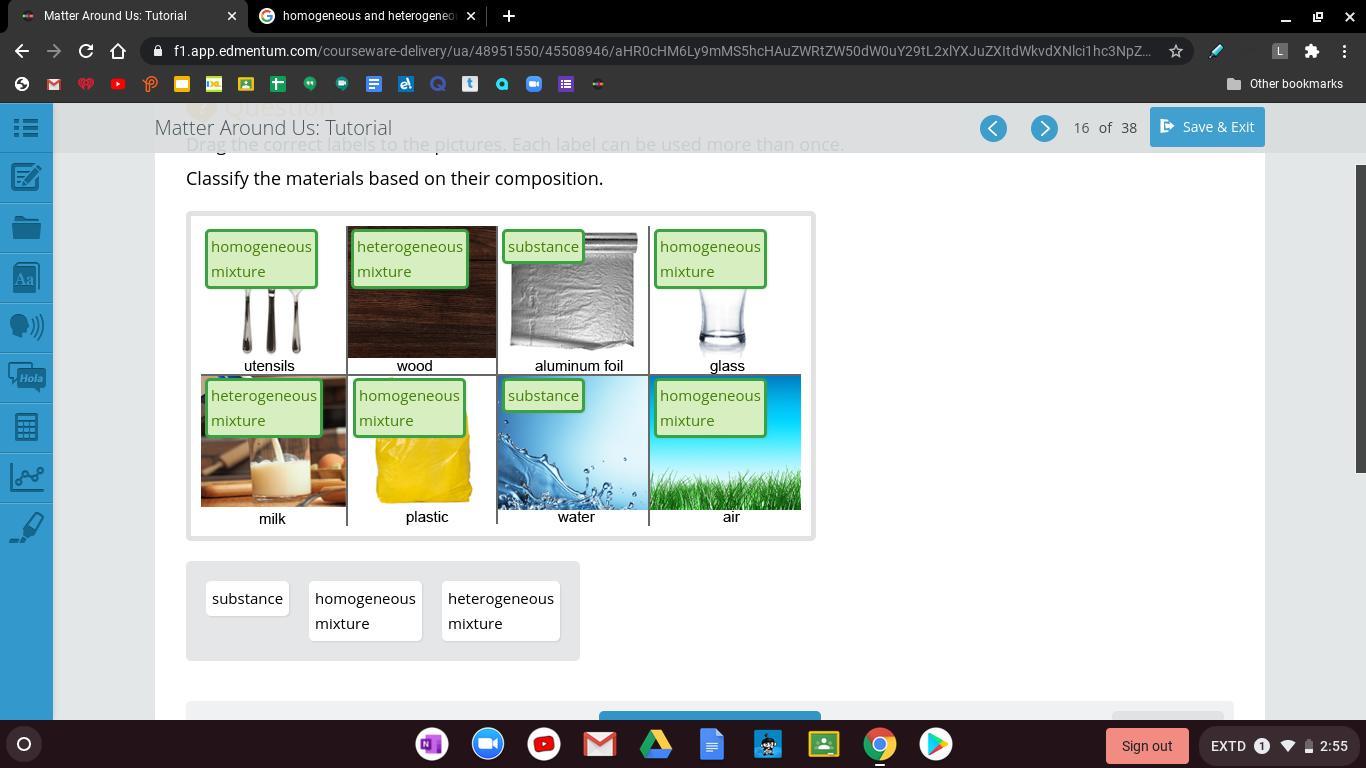Click the label placed on wood picture
This screenshot has width=1366, height=768.
pos(410,259)
